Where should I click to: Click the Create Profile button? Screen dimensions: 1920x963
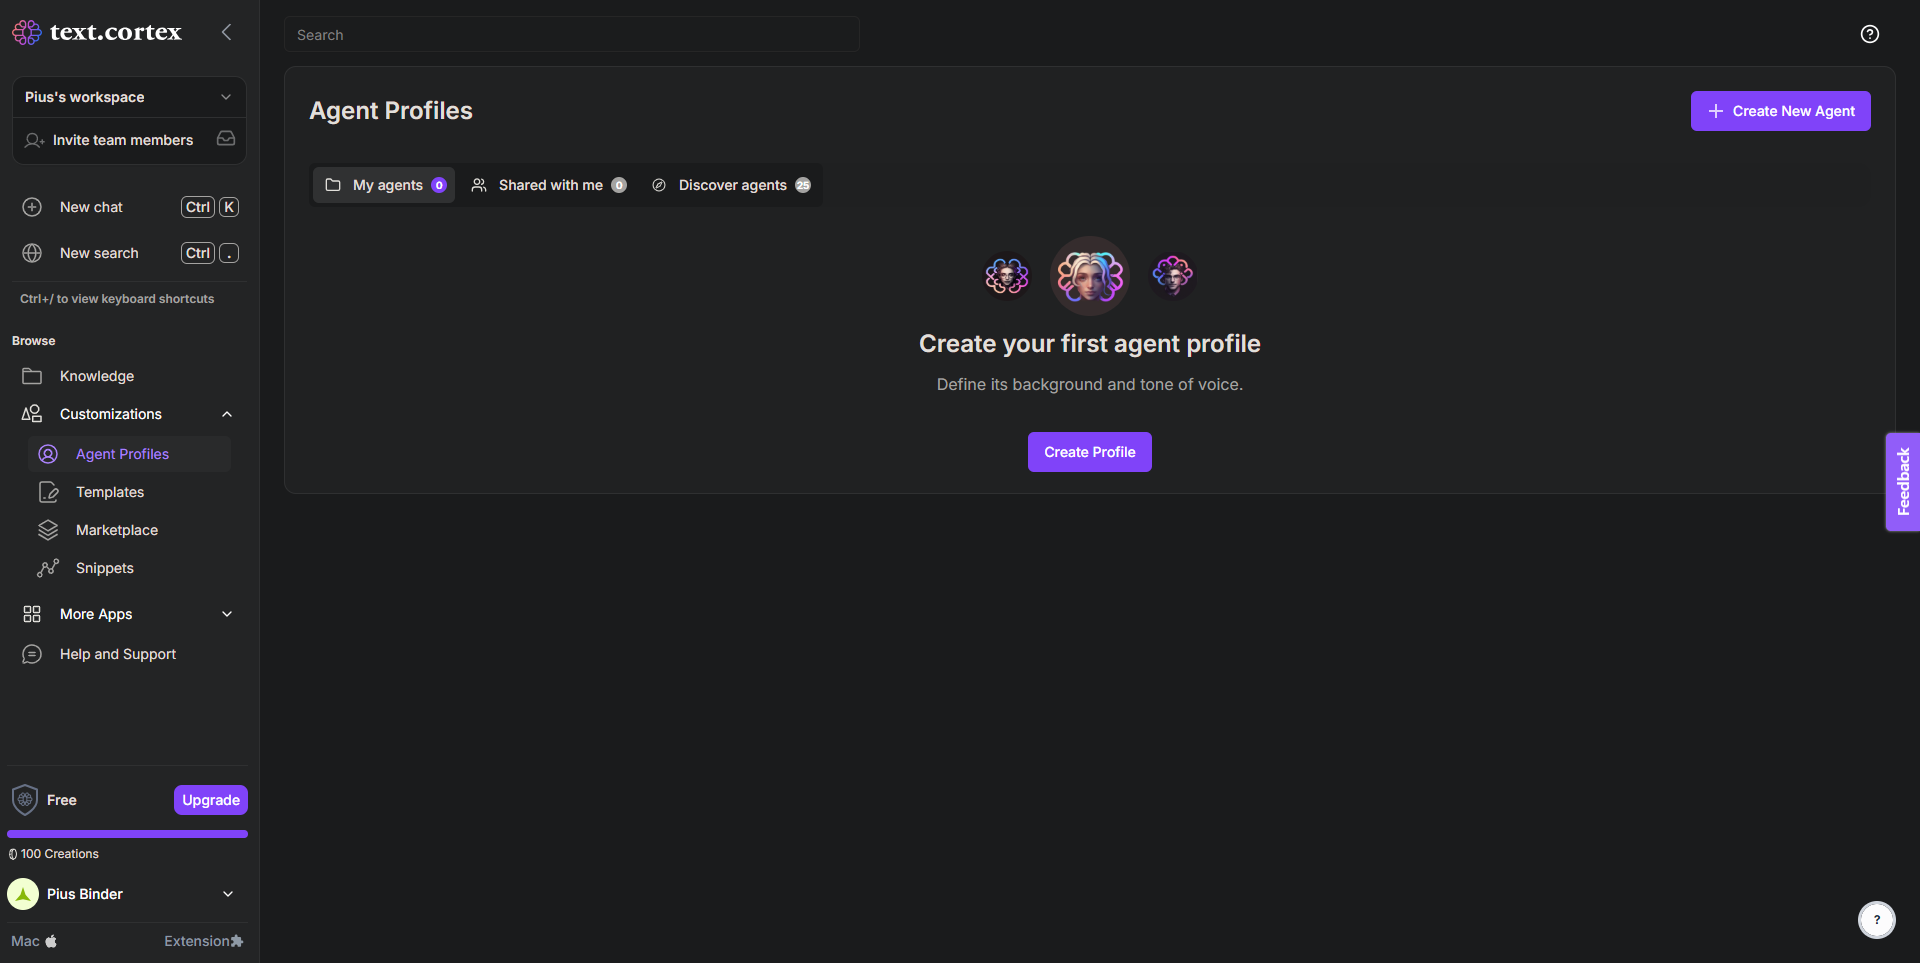(1089, 452)
